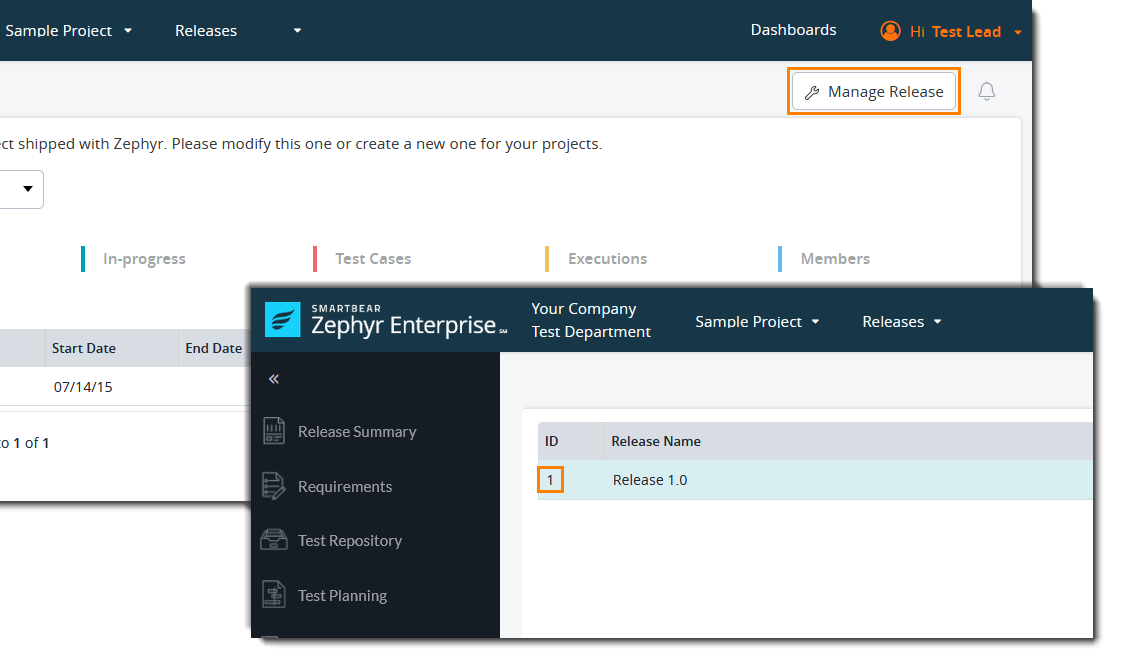Open Requirements via its sidebar icon

pos(273,487)
